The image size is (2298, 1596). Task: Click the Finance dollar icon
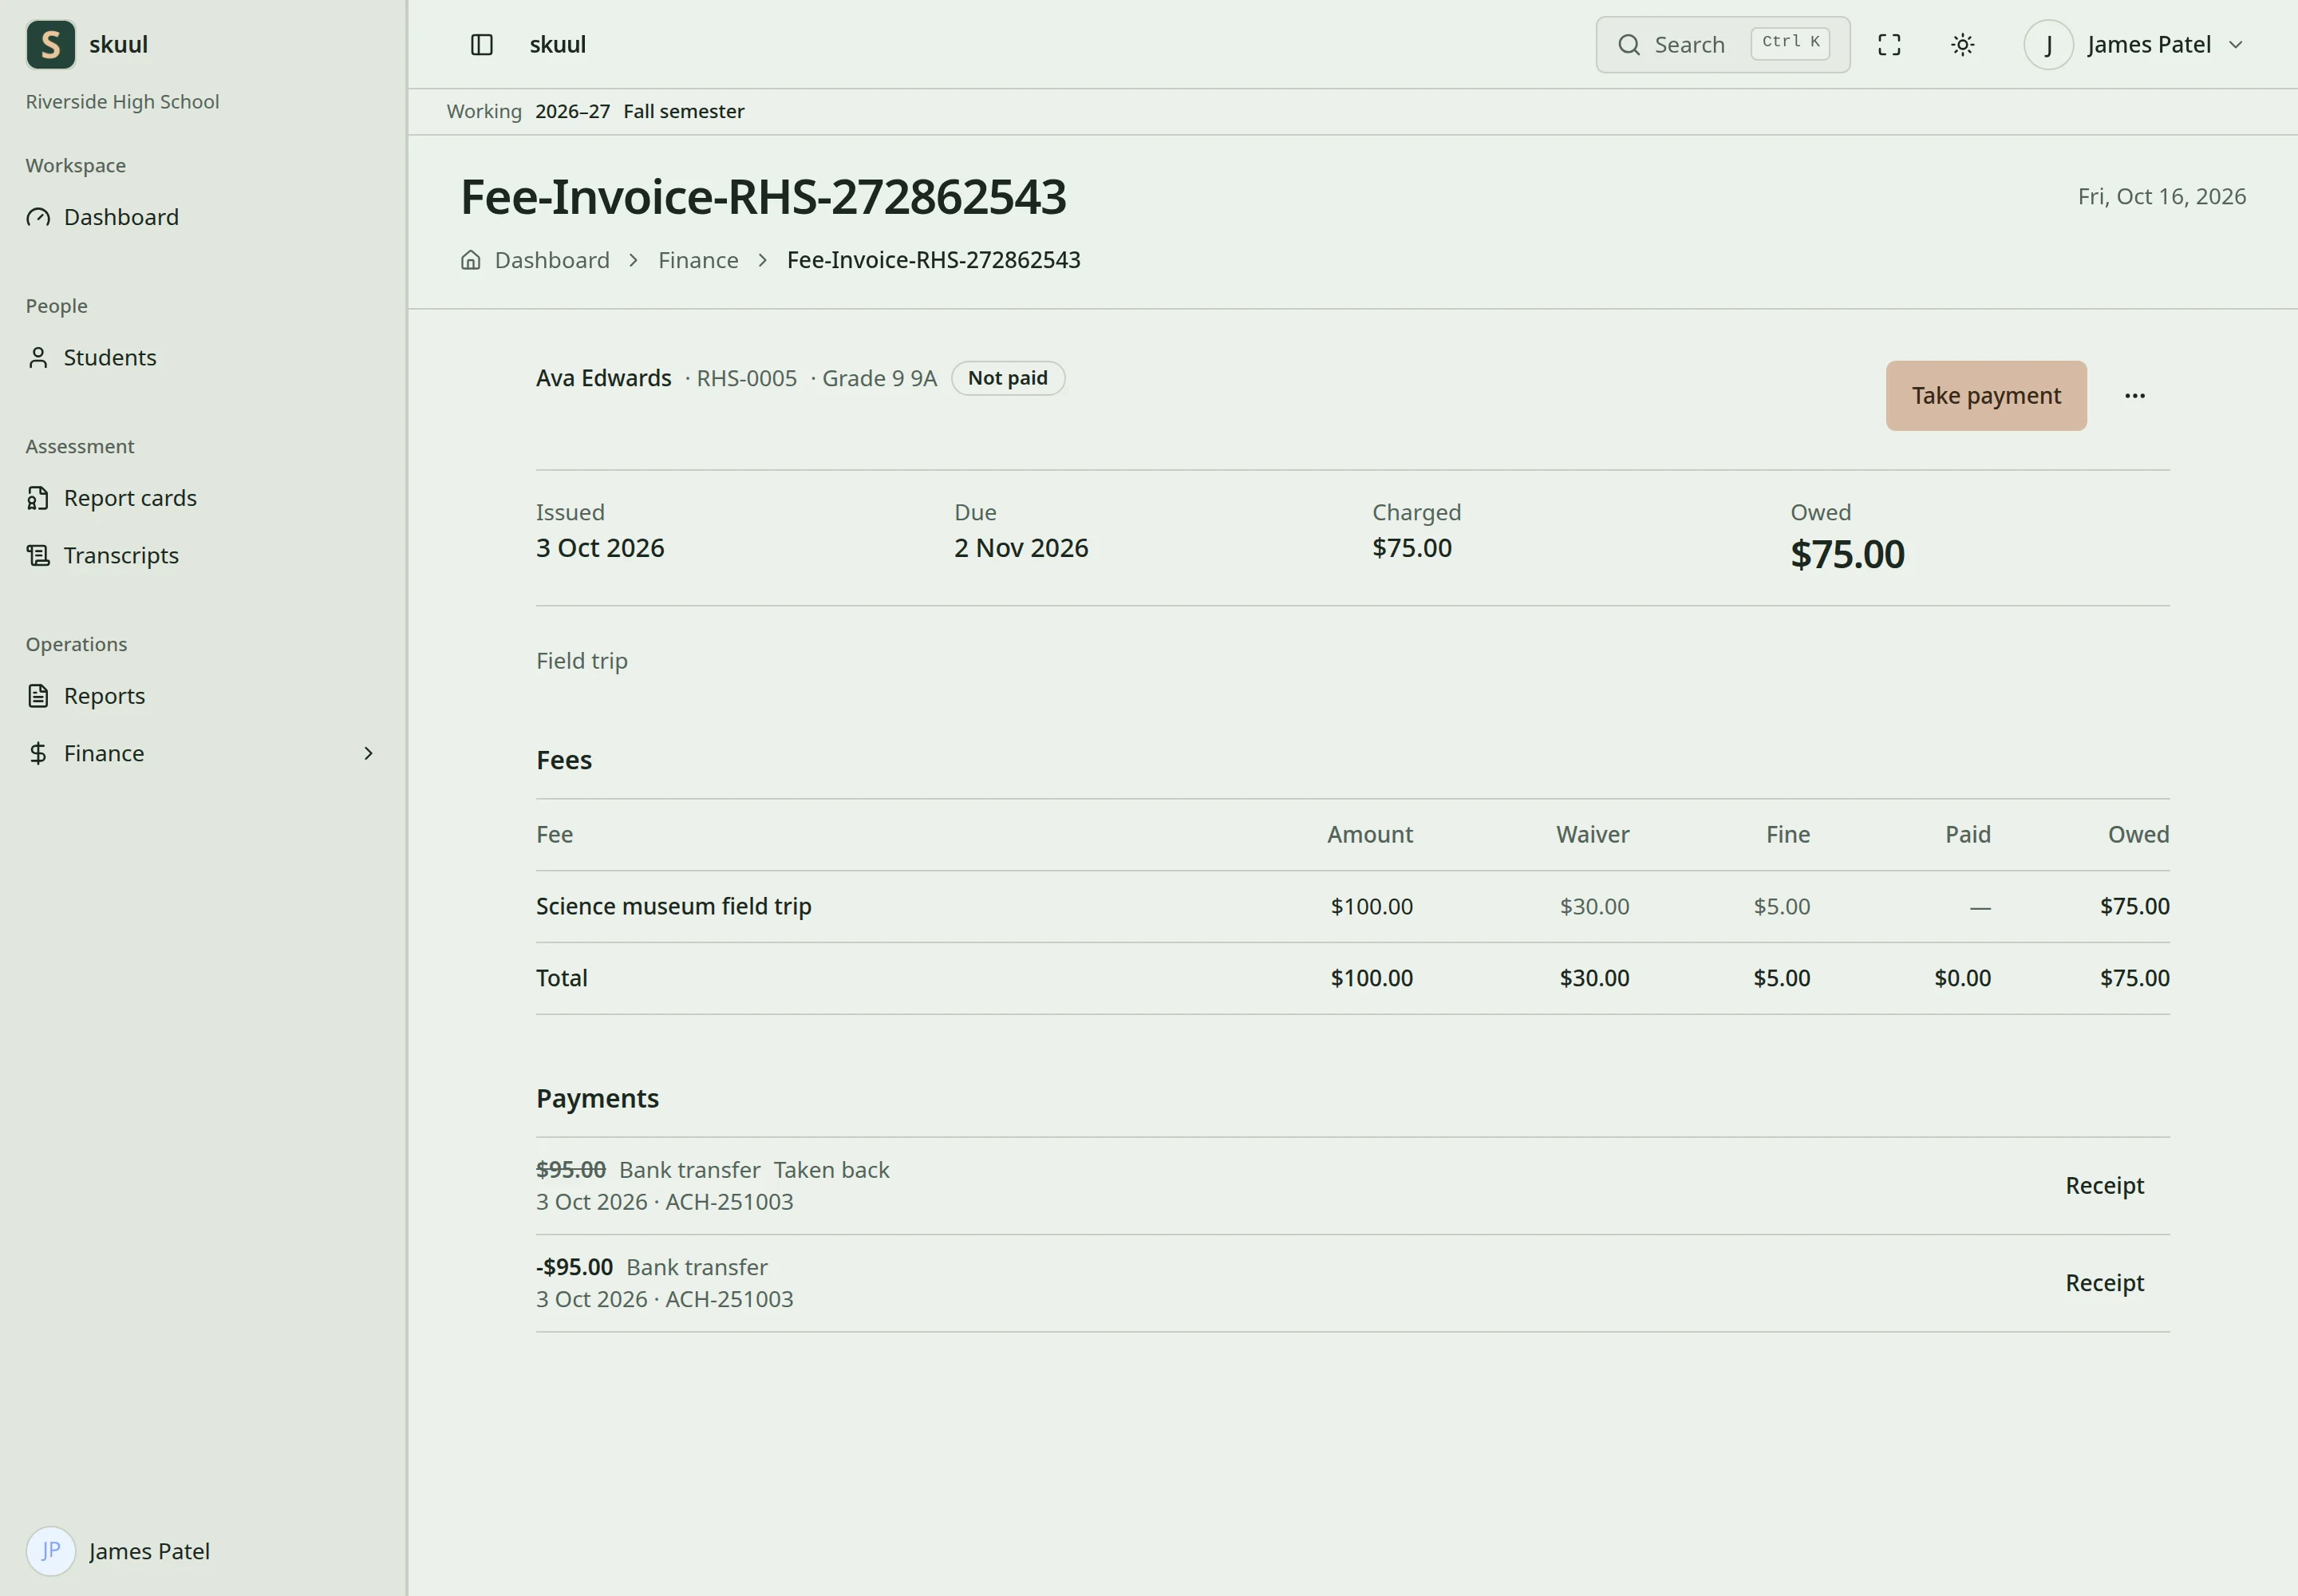[x=38, y=753]
